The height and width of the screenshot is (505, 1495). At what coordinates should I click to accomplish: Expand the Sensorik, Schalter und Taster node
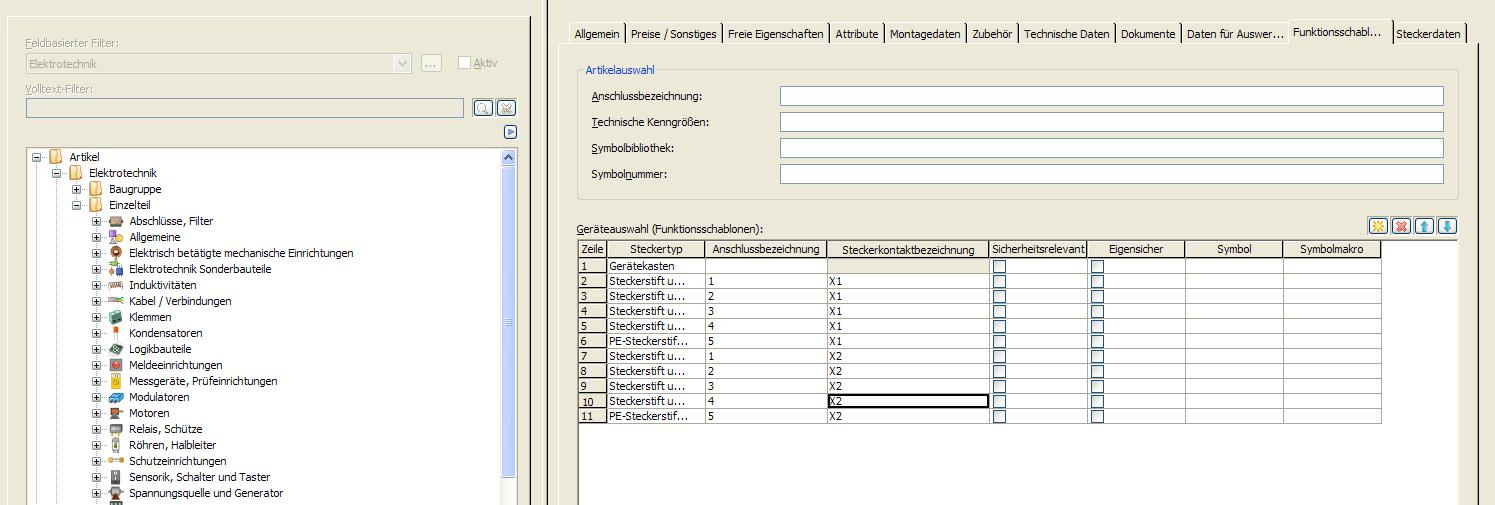[x=97, y=477]
